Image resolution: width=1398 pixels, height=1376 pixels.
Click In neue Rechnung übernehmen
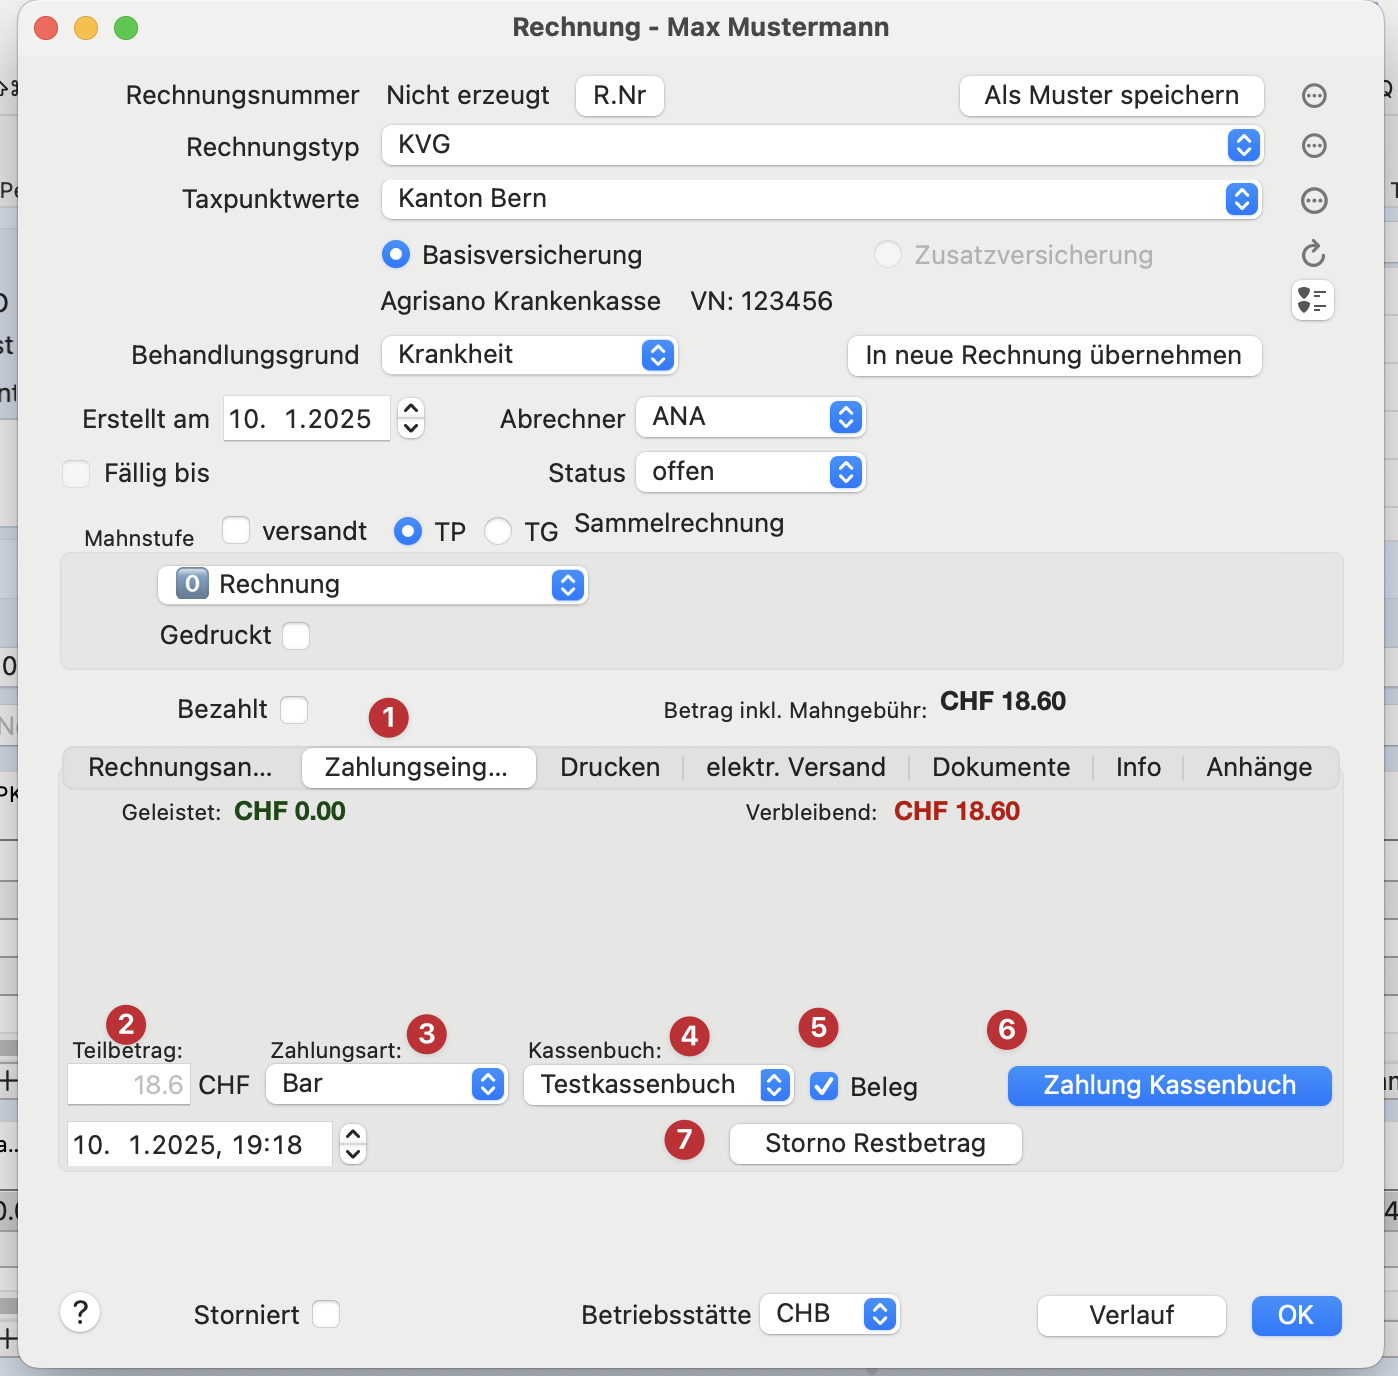point(1054,356)
